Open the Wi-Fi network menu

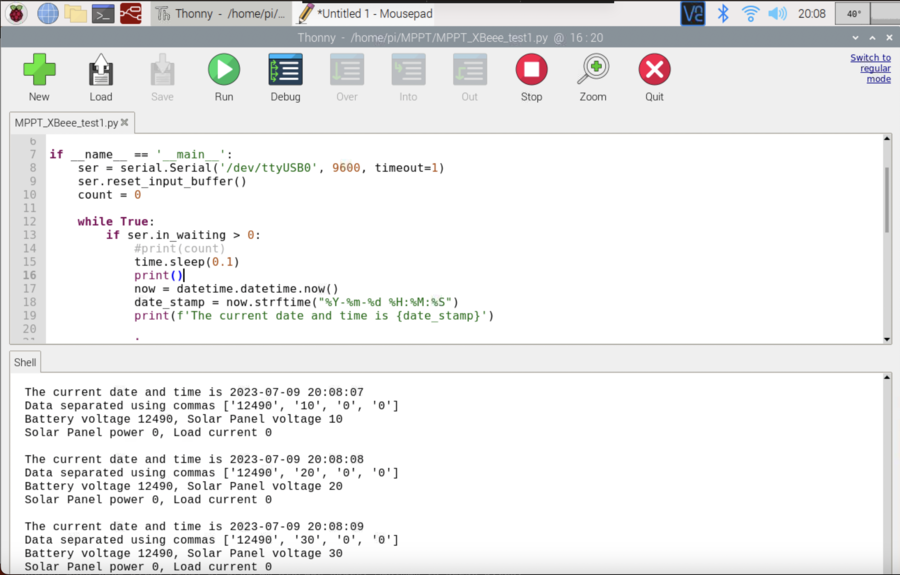(x=750, y=13)
